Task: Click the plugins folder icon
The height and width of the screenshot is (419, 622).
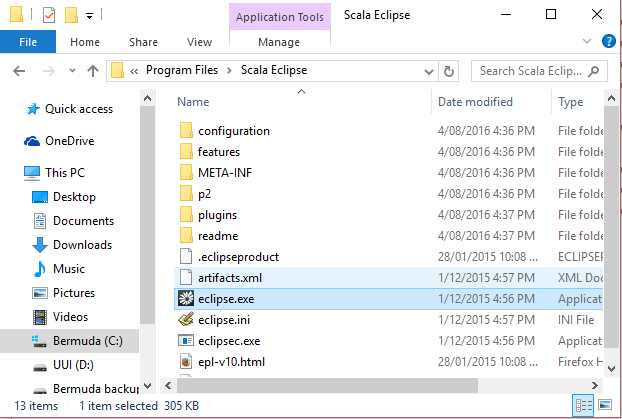Action: (186, 215)
